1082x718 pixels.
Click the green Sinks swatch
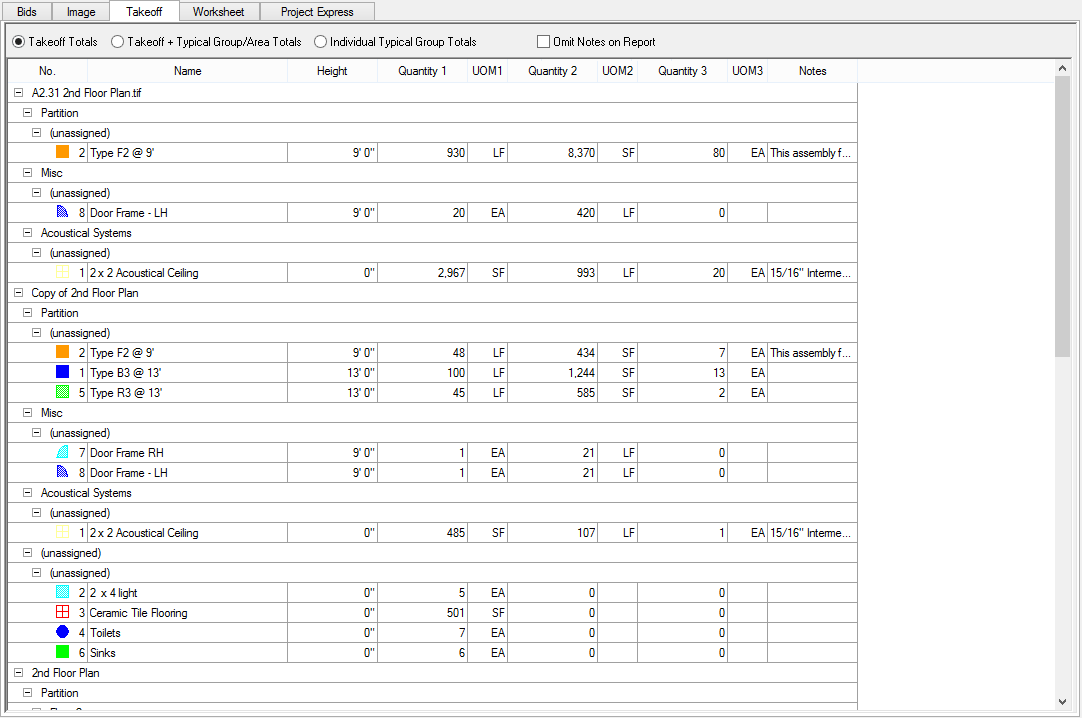pos(63,652)
